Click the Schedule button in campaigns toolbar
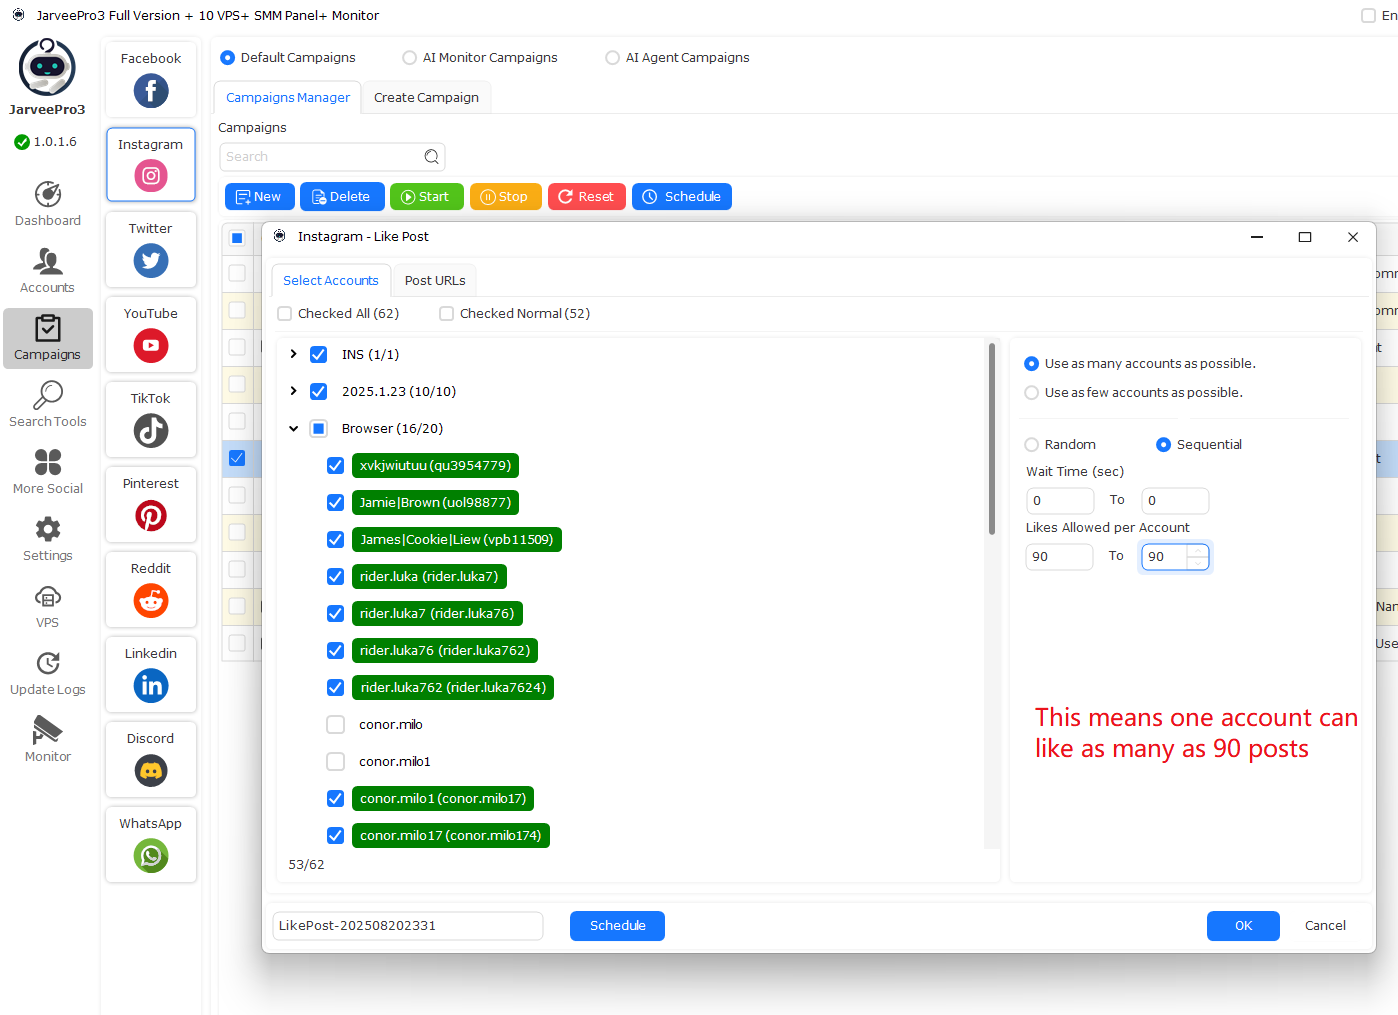 (682, 197)
